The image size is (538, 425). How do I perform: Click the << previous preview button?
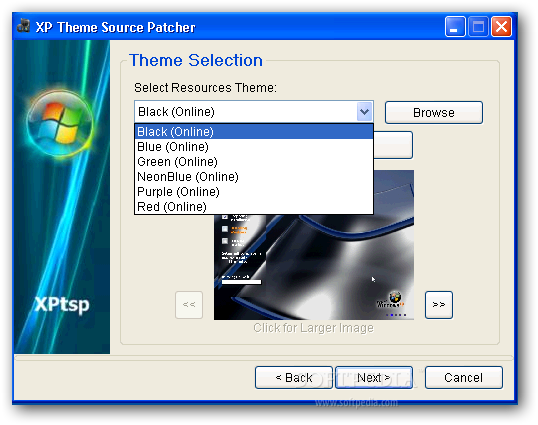(189, 305)
